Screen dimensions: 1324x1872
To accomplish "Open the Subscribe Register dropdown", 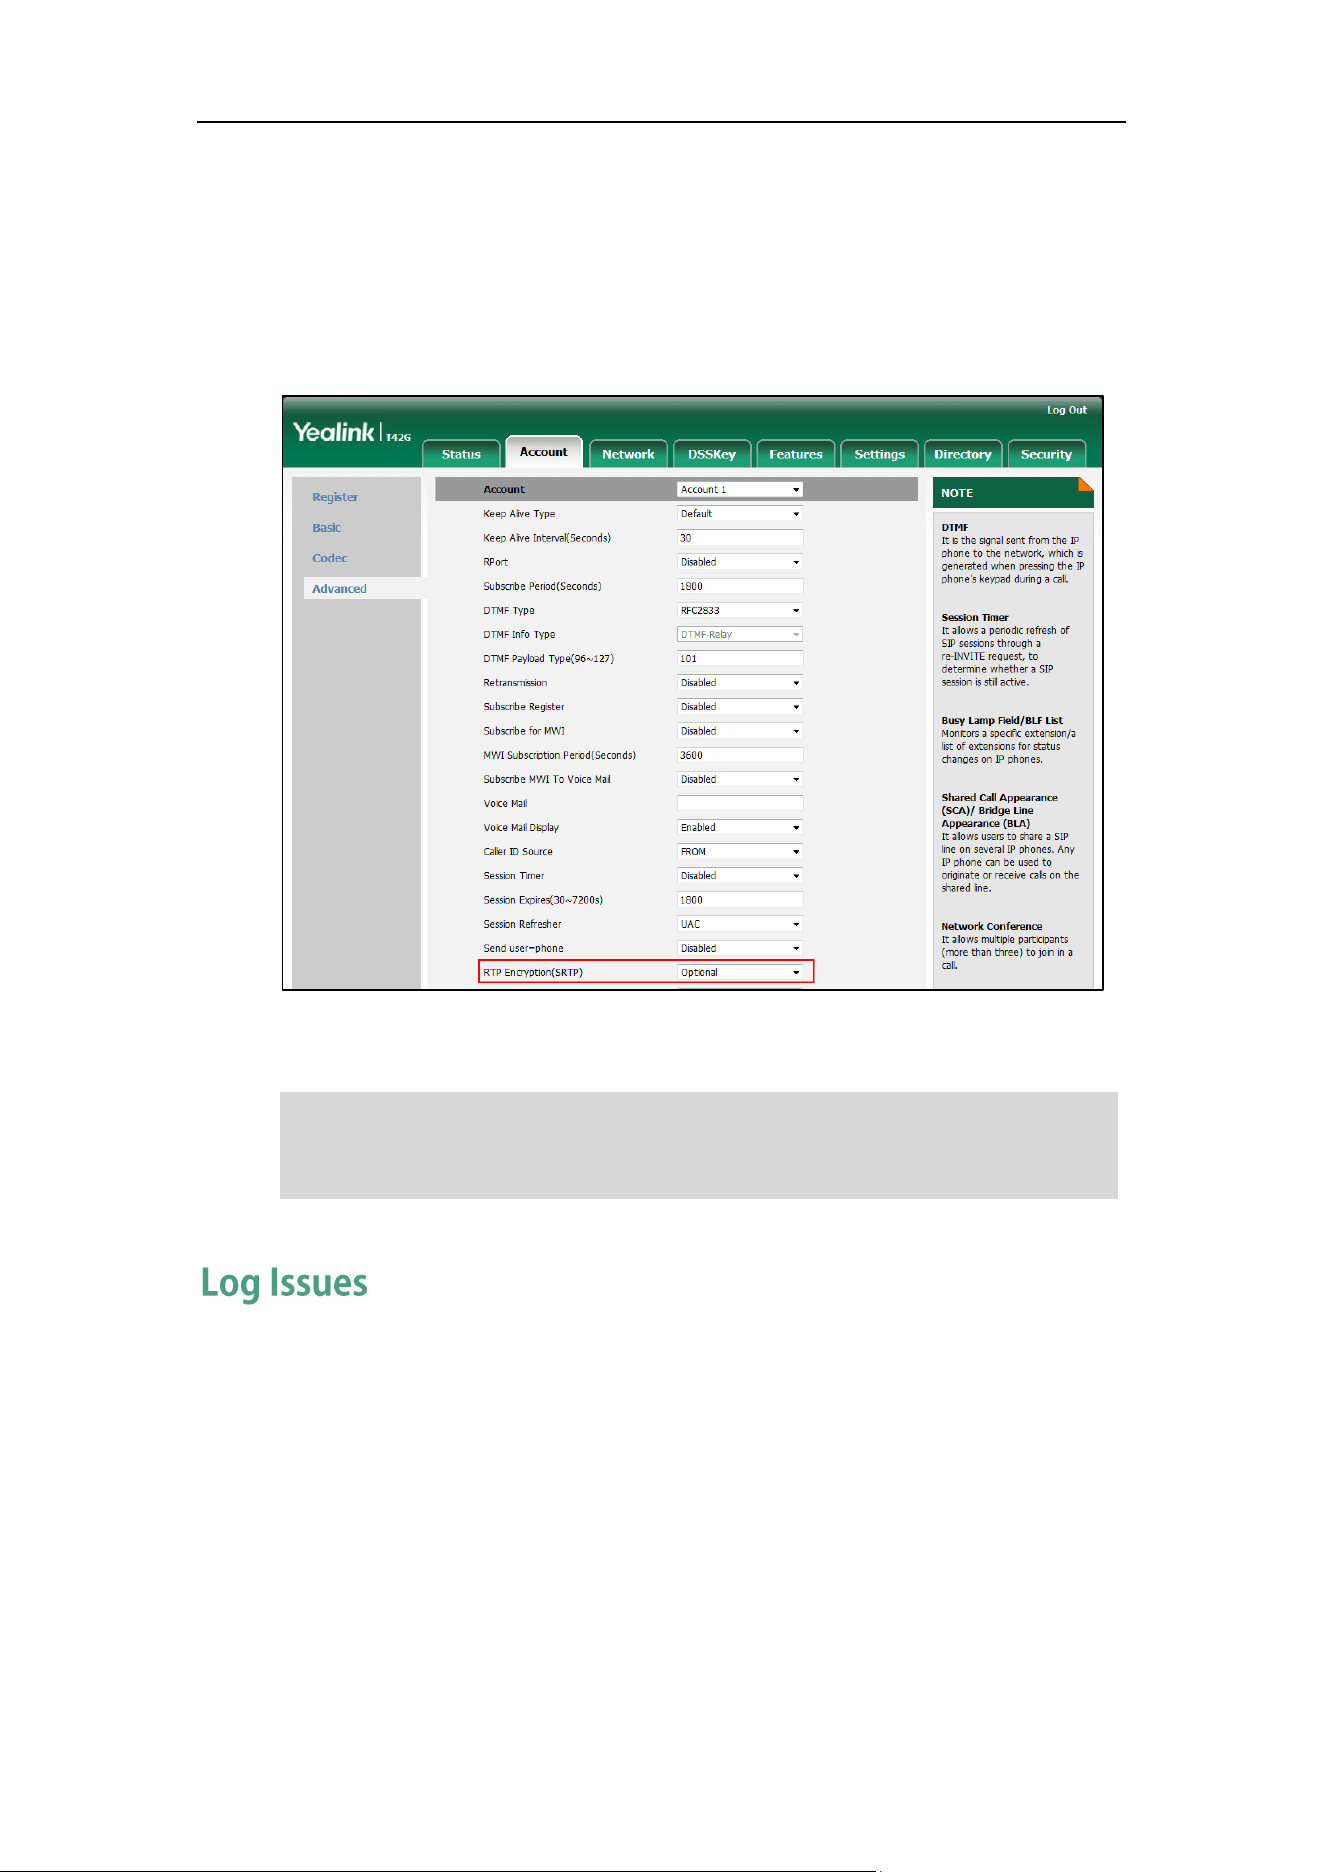I will coord(740,706).
